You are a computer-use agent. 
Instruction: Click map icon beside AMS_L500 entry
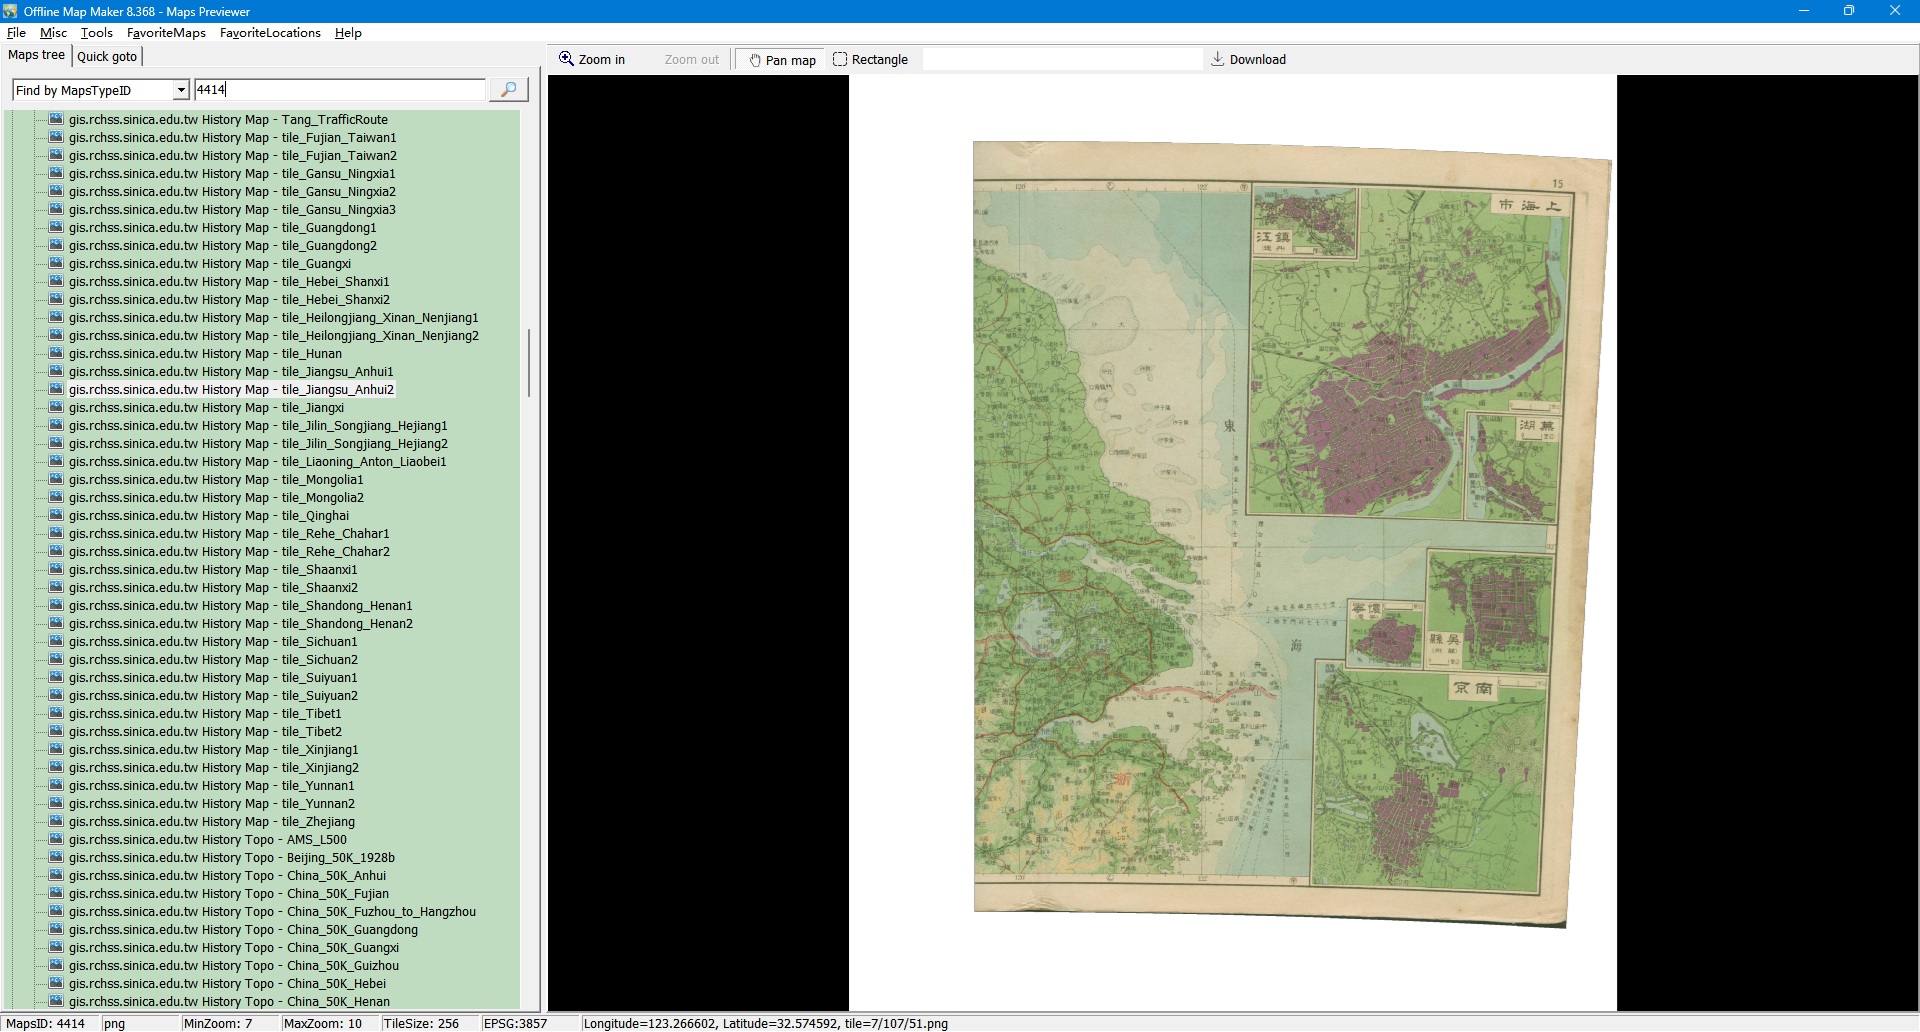[56, 839]
